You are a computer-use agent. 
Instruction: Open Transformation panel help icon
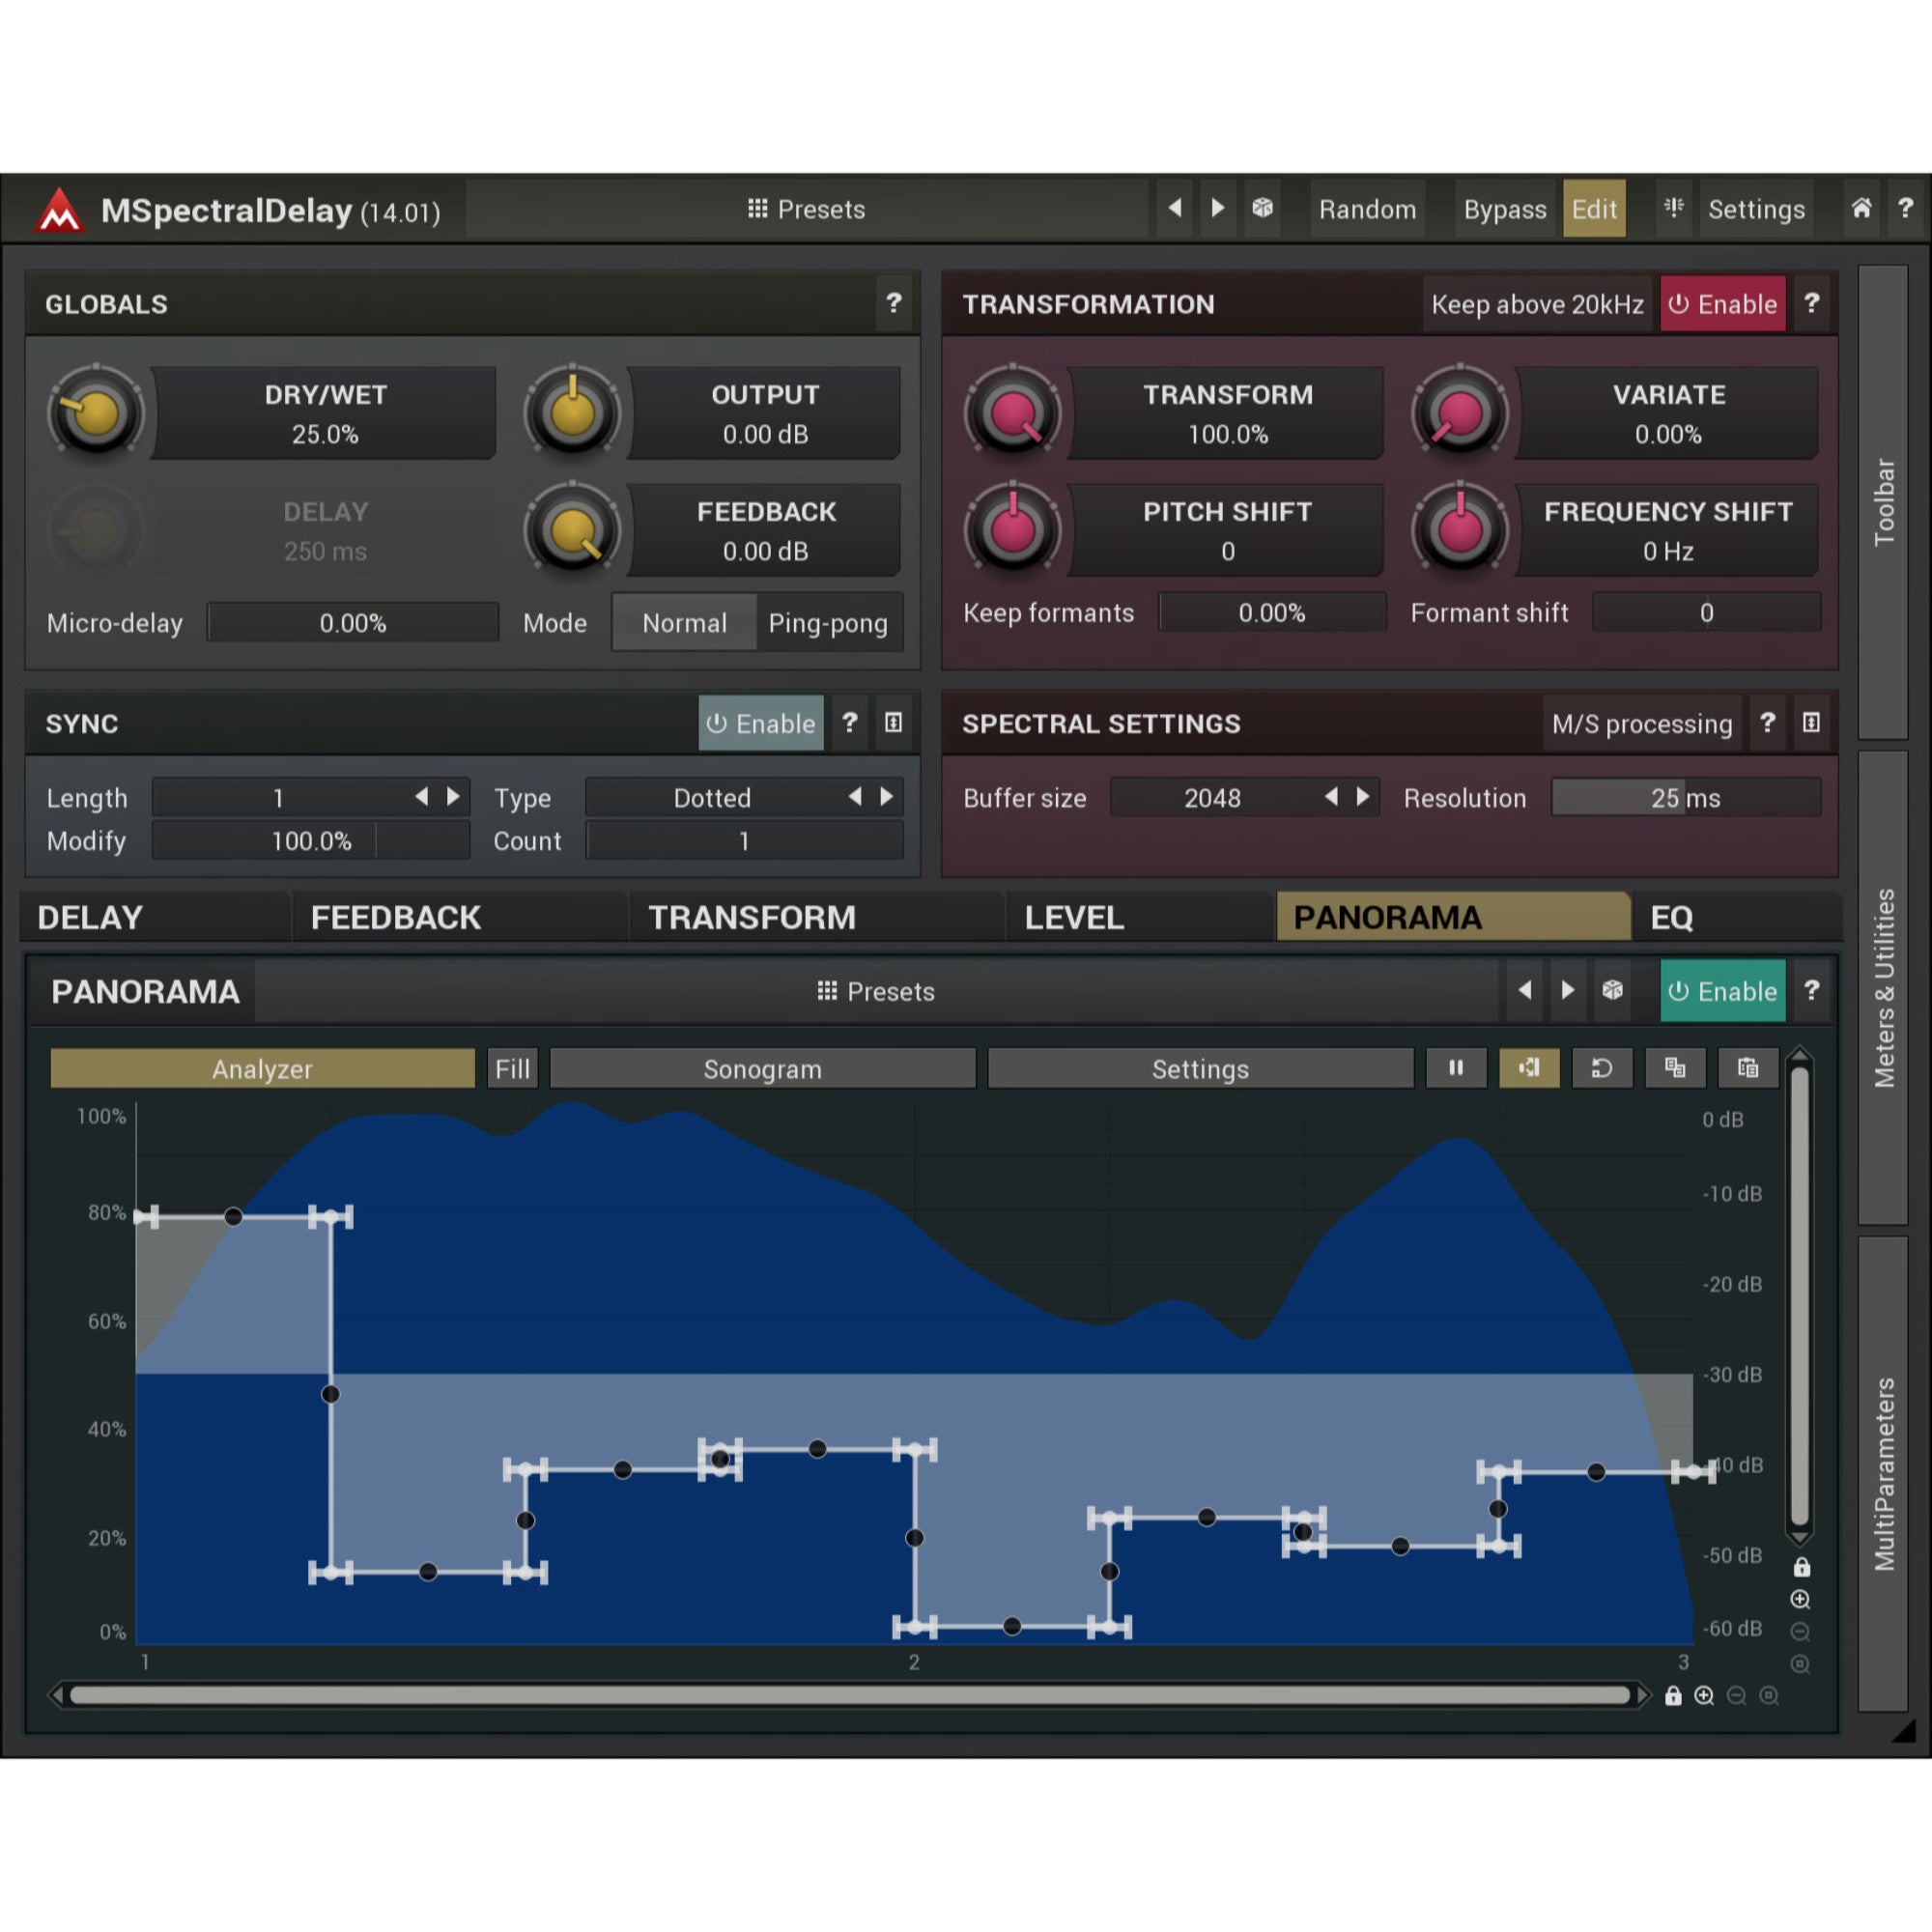click(1811, 303)
